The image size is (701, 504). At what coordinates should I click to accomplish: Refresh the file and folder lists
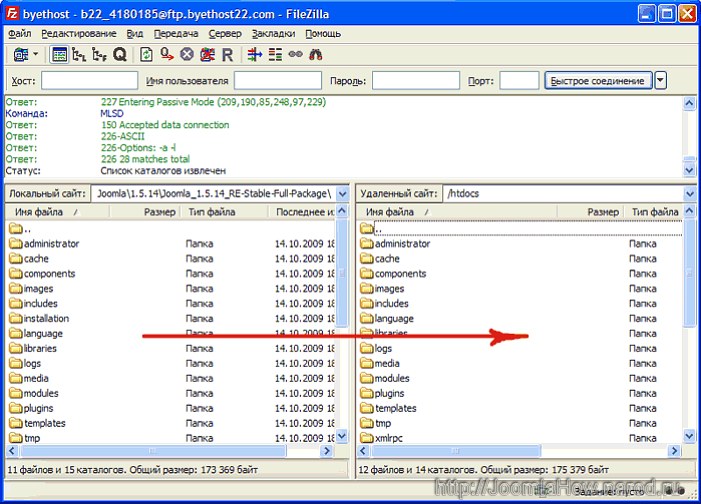pos(146,55)
